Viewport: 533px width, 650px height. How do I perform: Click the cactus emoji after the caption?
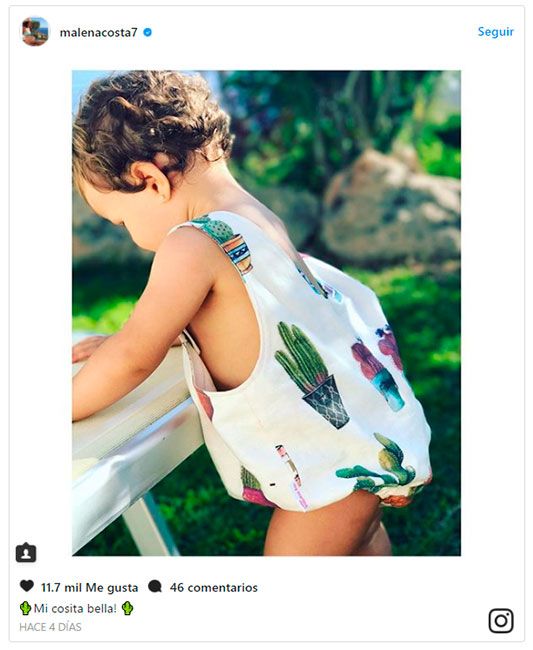tap(128, 608)
